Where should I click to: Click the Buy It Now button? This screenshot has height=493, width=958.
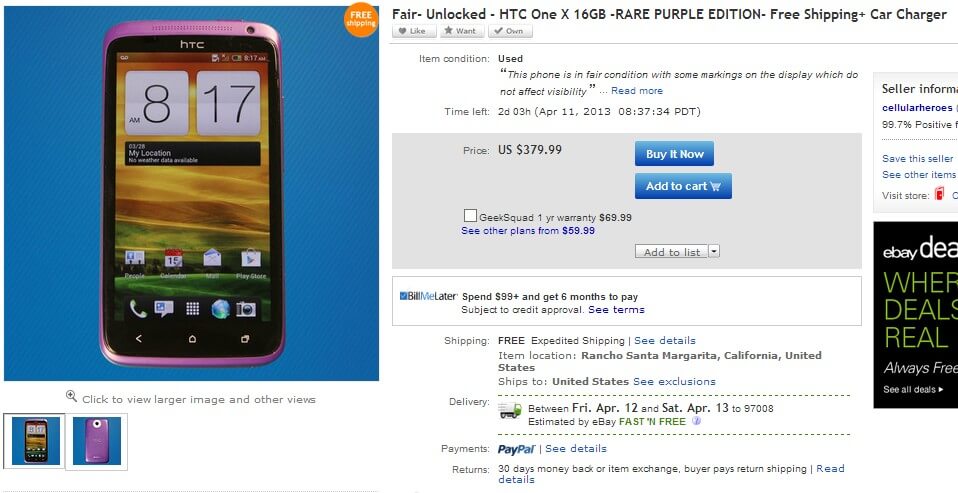click(x=674, y=154)
